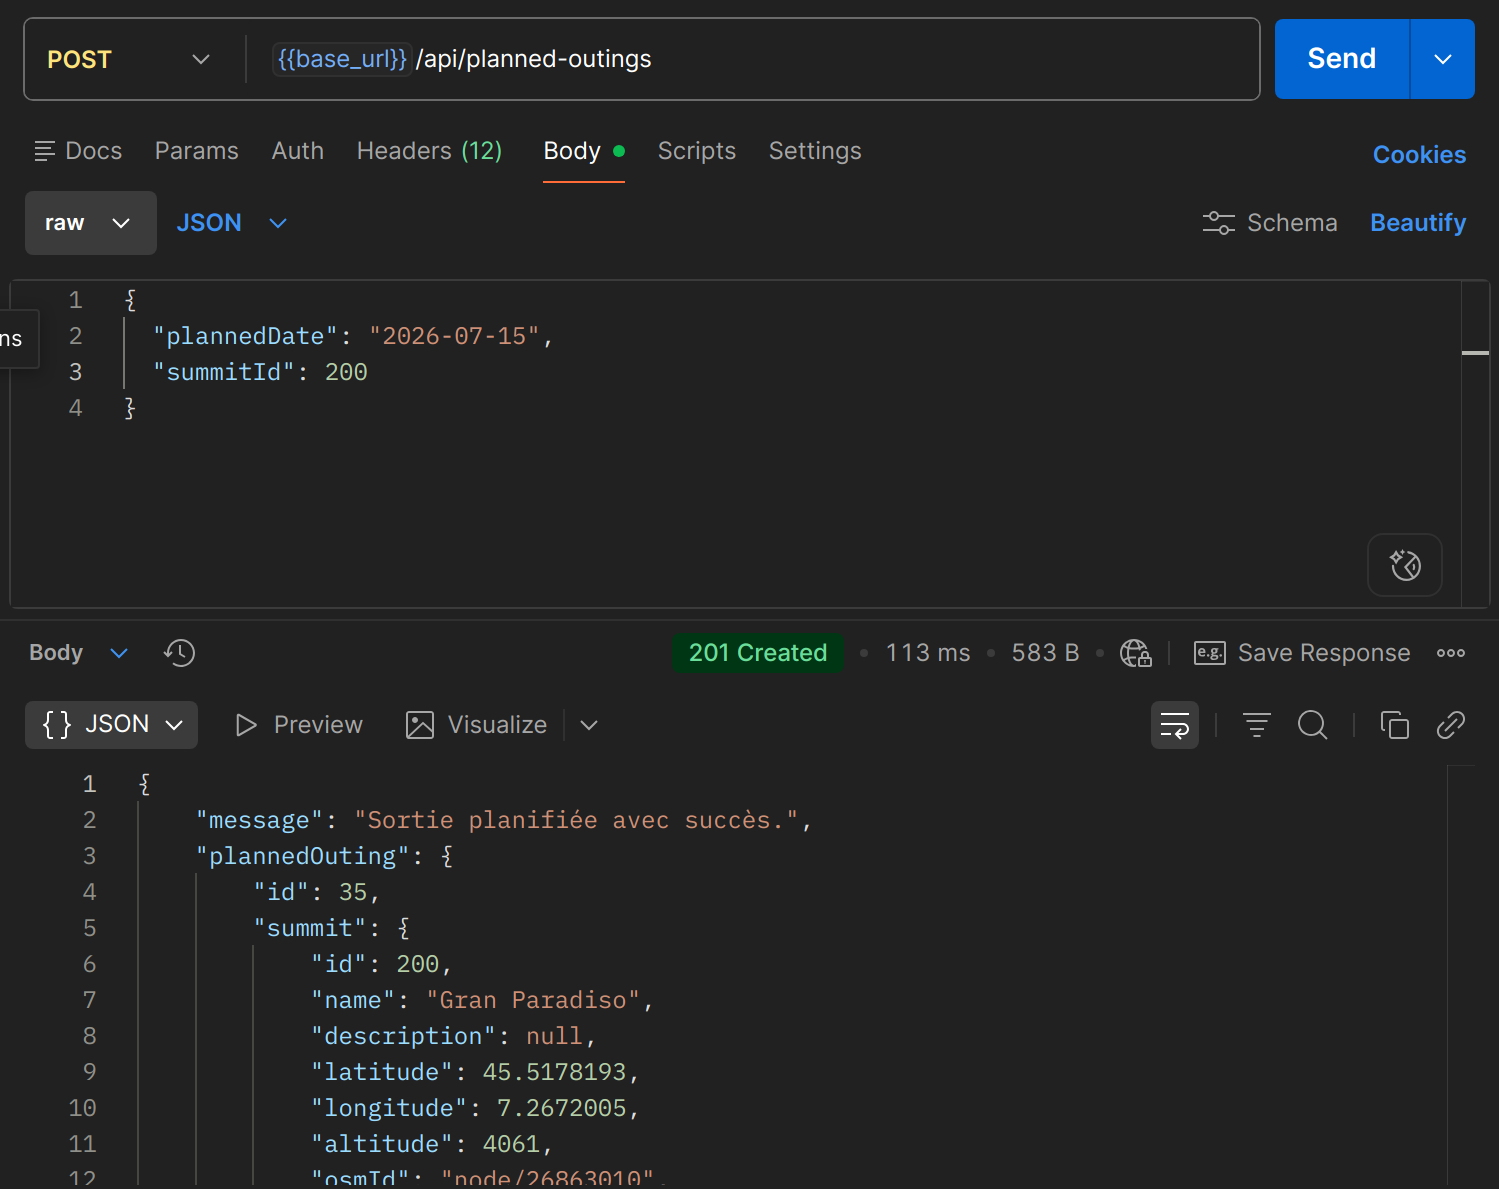Open the response filter icon

pos(1256,725)
